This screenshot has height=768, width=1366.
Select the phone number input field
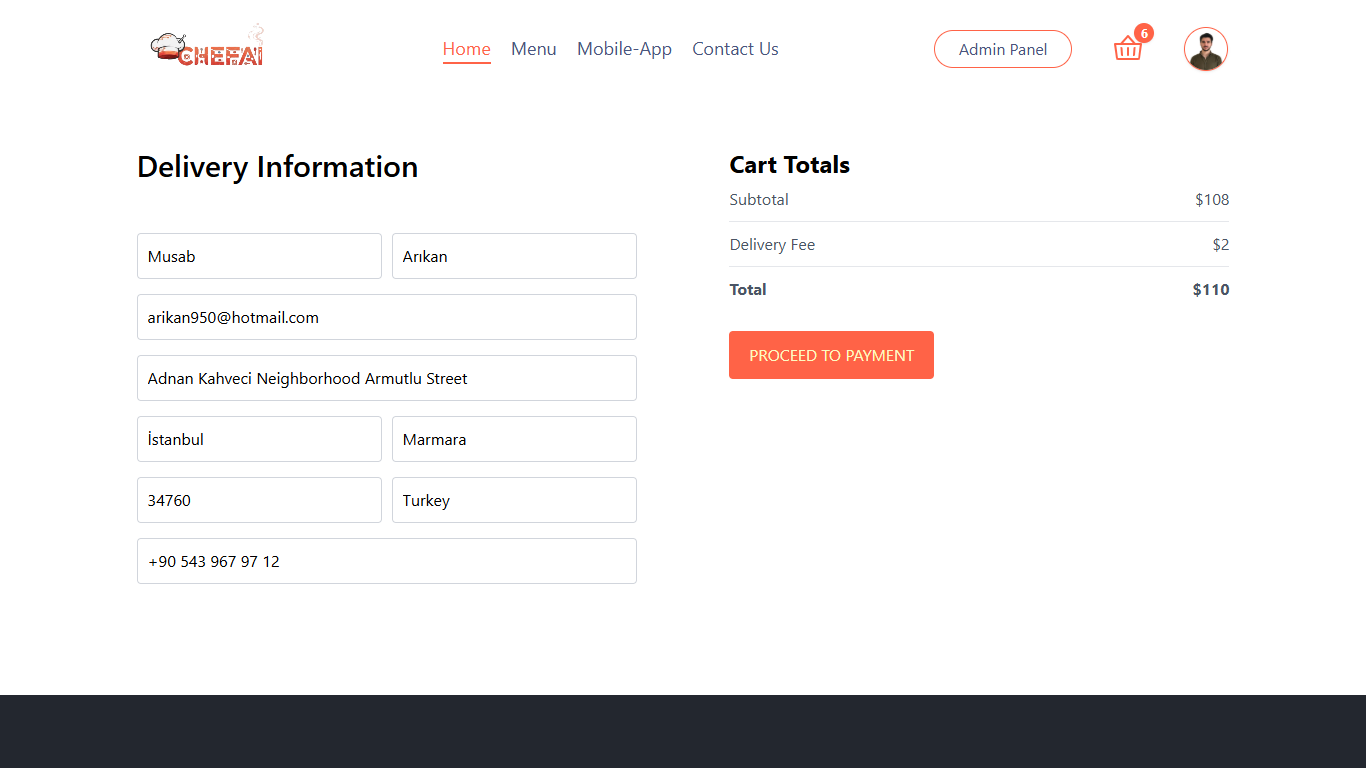pyautogui.click(x=386, y=561)
